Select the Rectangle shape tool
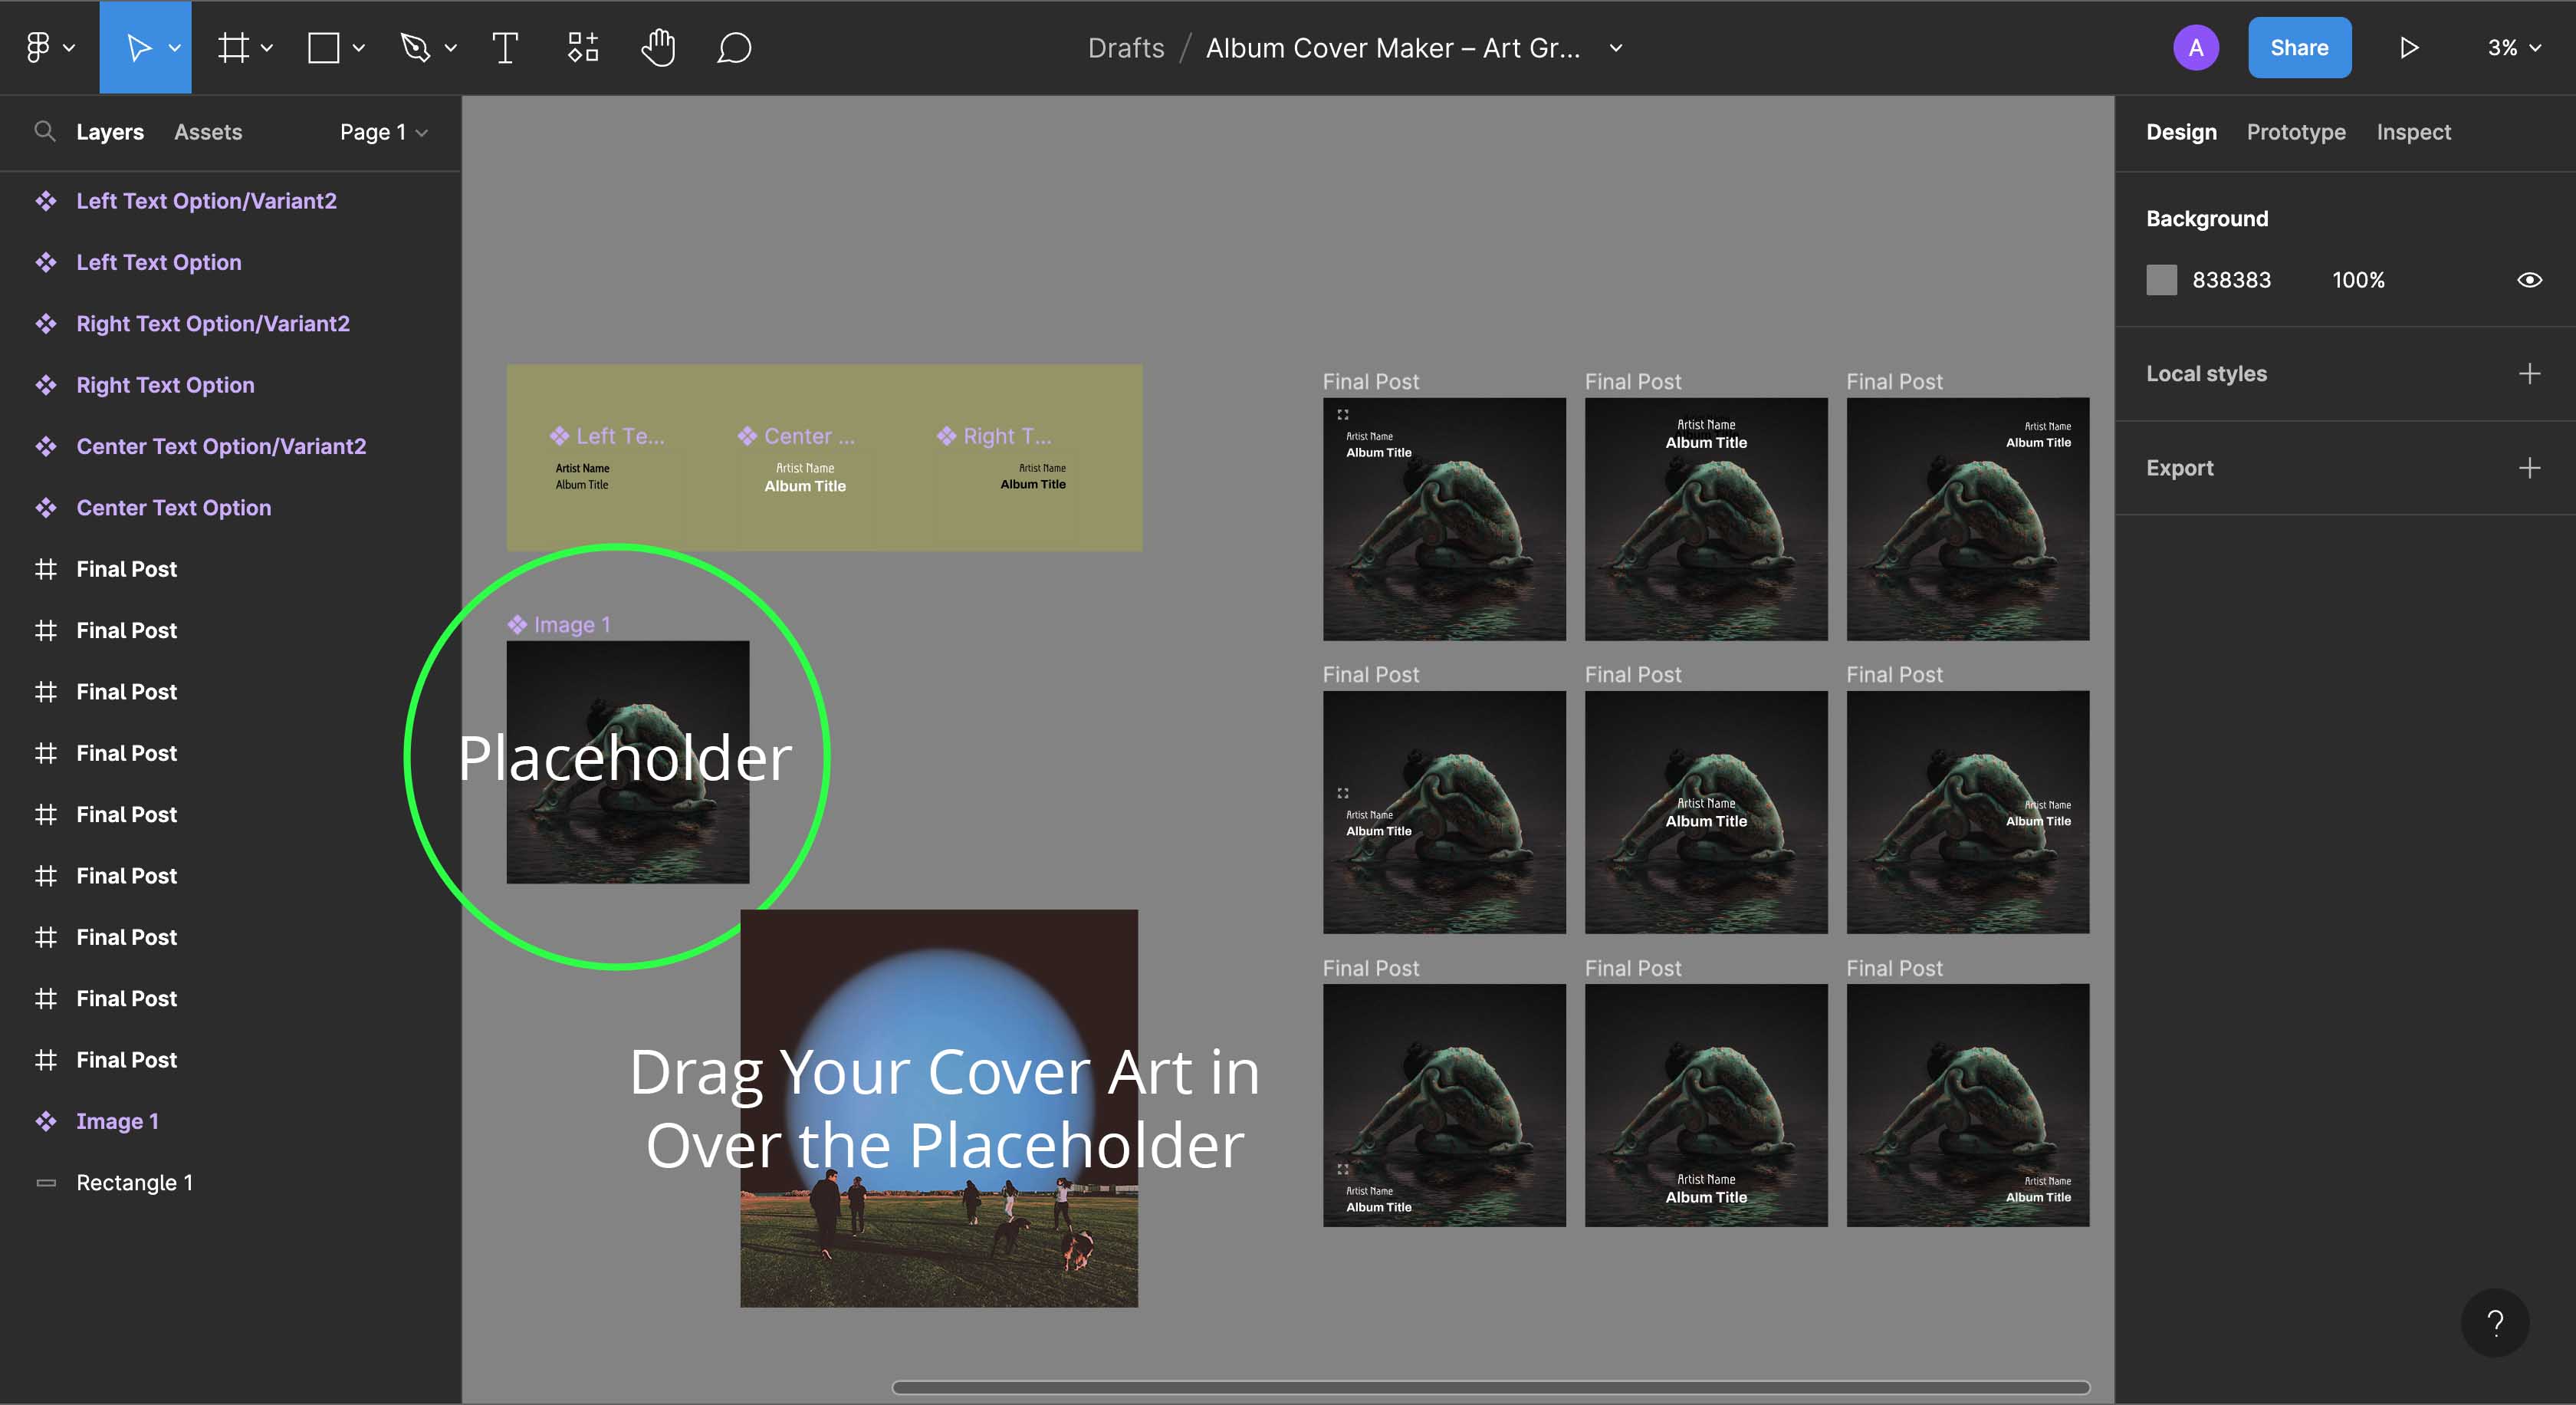Viewport: 2576px width, 1405px height. tap(323, 48)
